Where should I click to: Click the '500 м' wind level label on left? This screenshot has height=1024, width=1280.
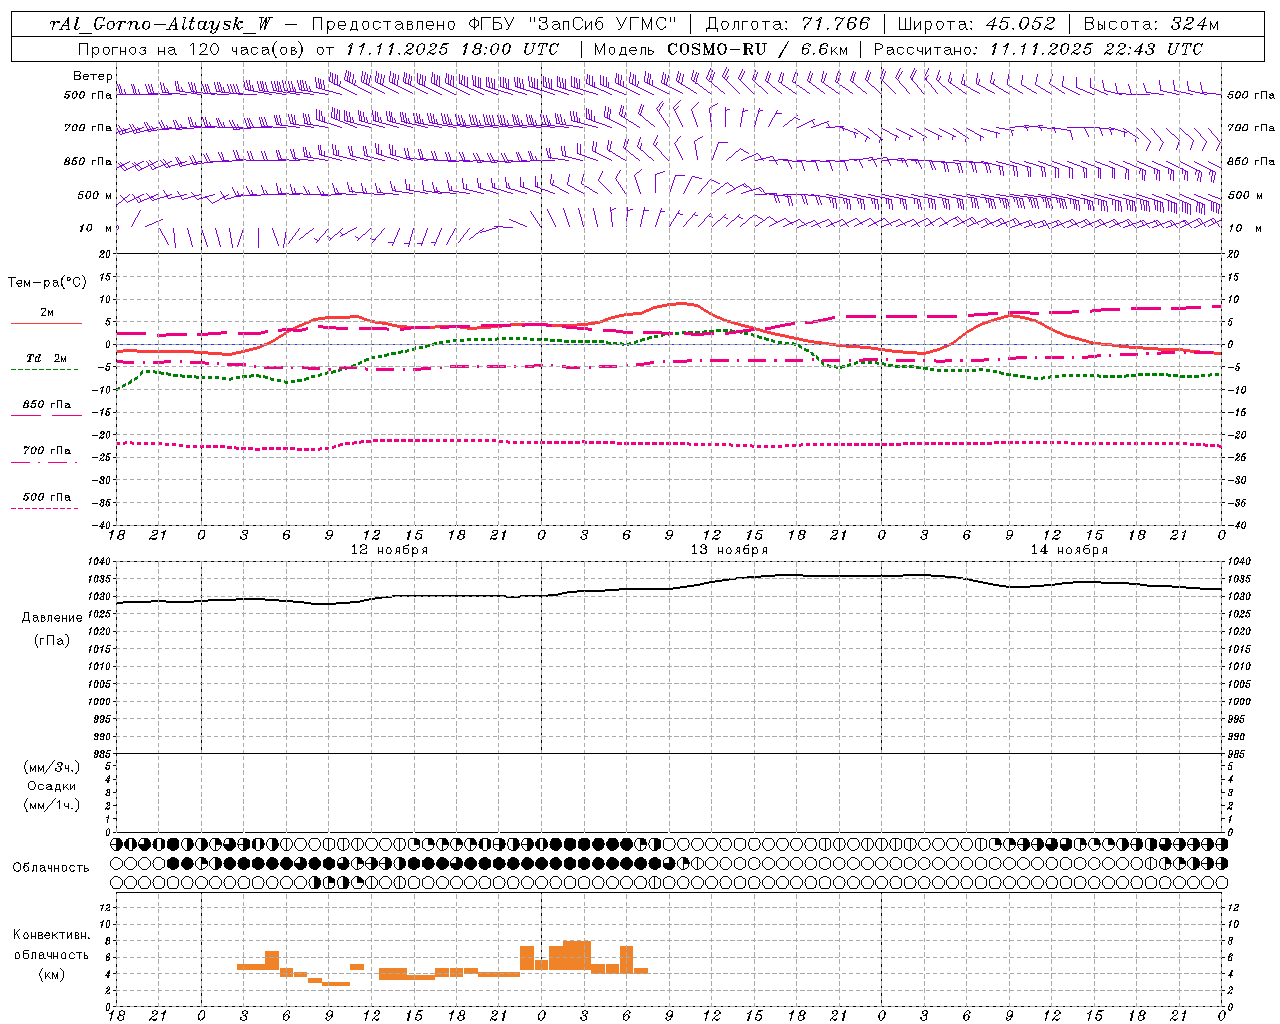(x=95, y=195)
